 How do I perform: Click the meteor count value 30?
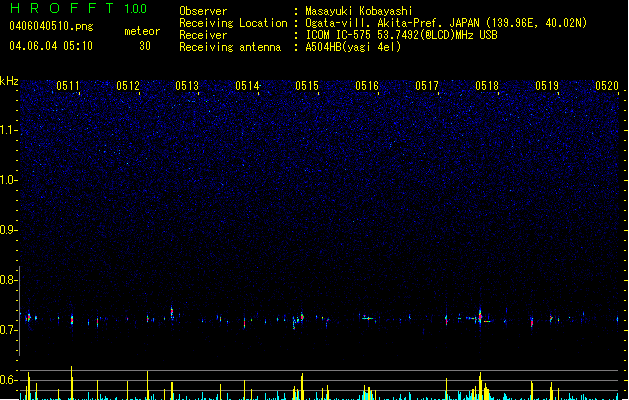(145, 46)
